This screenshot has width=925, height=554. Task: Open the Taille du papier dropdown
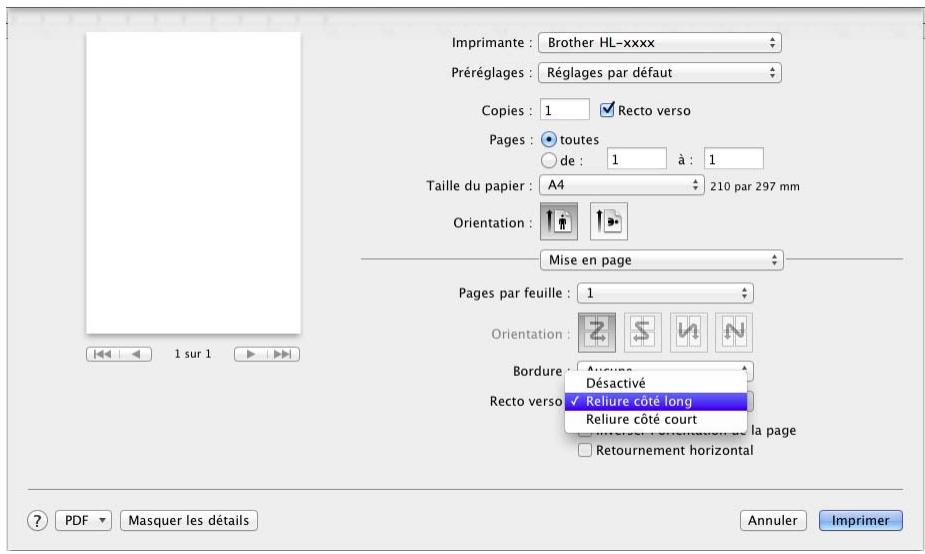coord(622,185)
